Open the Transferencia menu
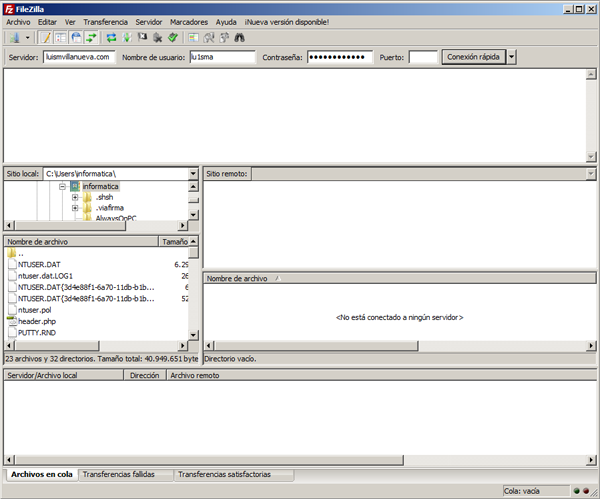600x499 pixels. pyautogui.click(x=106, y=22)
